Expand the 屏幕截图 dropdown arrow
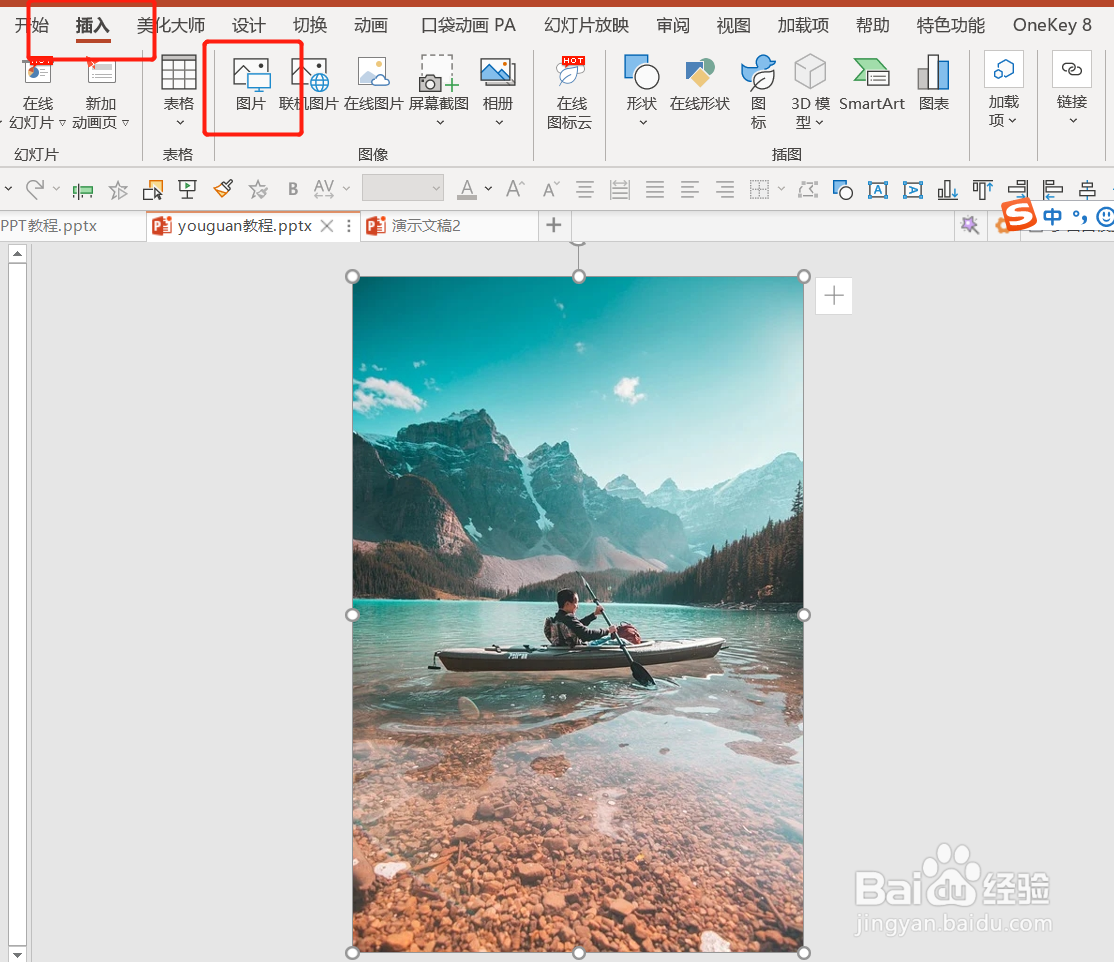The height and width of the screenshot is (962, 1114). [440, 123]
